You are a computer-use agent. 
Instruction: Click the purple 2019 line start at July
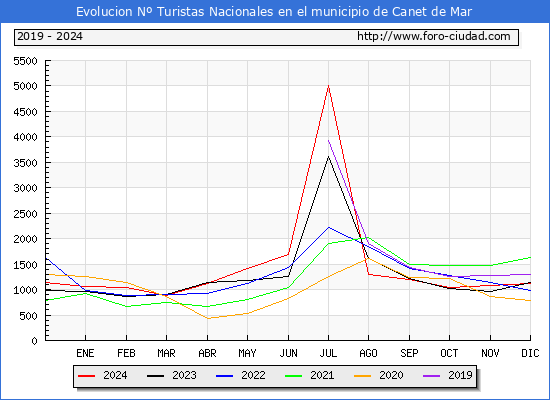[x=328, y=140]
